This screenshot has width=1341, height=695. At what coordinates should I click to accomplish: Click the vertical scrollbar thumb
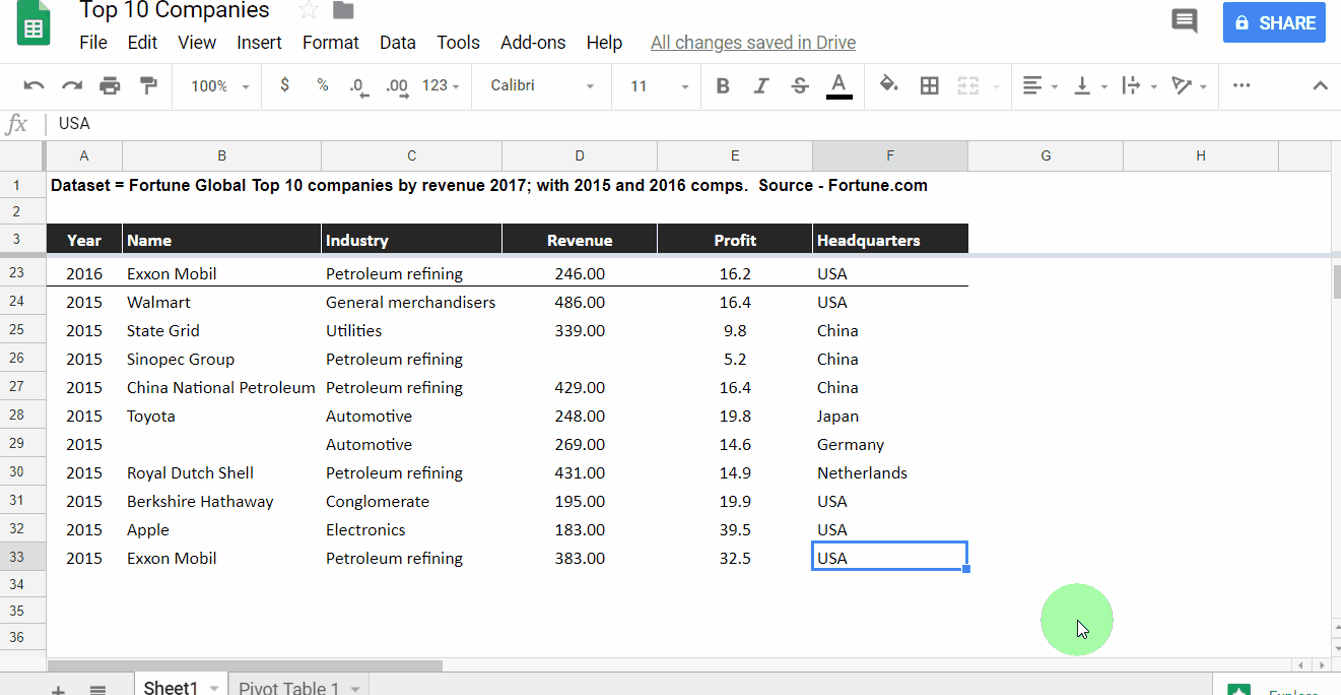(1336, 281)
